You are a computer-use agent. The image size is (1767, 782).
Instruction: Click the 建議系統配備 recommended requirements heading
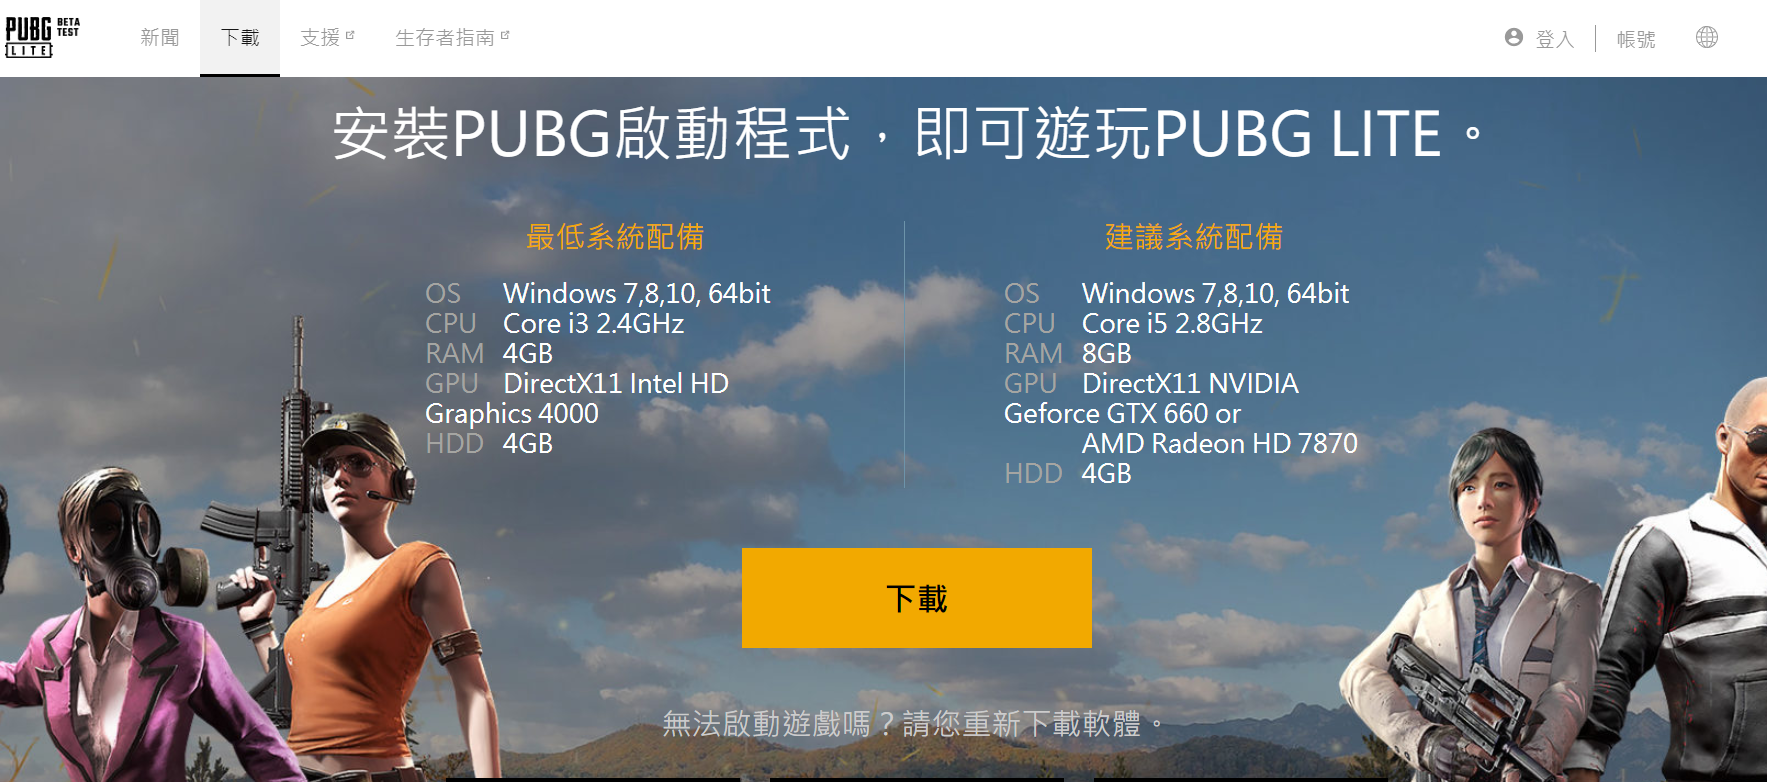pos(1194,237)
